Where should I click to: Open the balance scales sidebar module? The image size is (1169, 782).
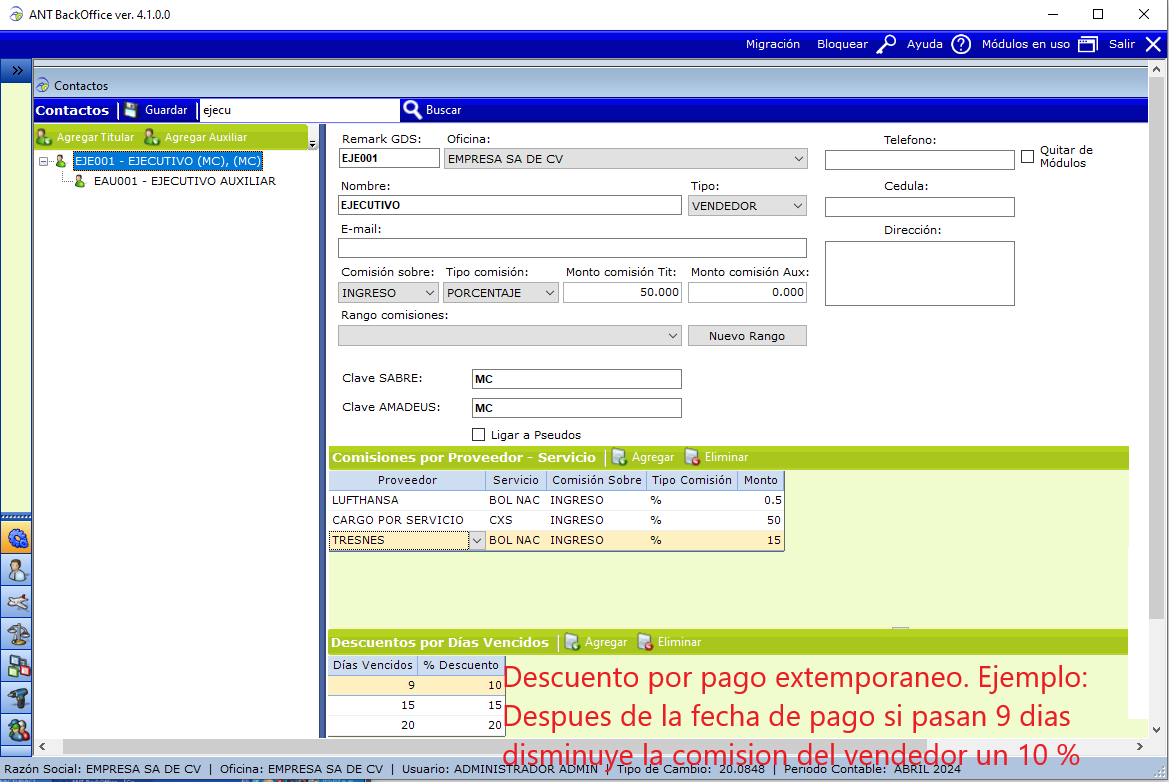17,634
